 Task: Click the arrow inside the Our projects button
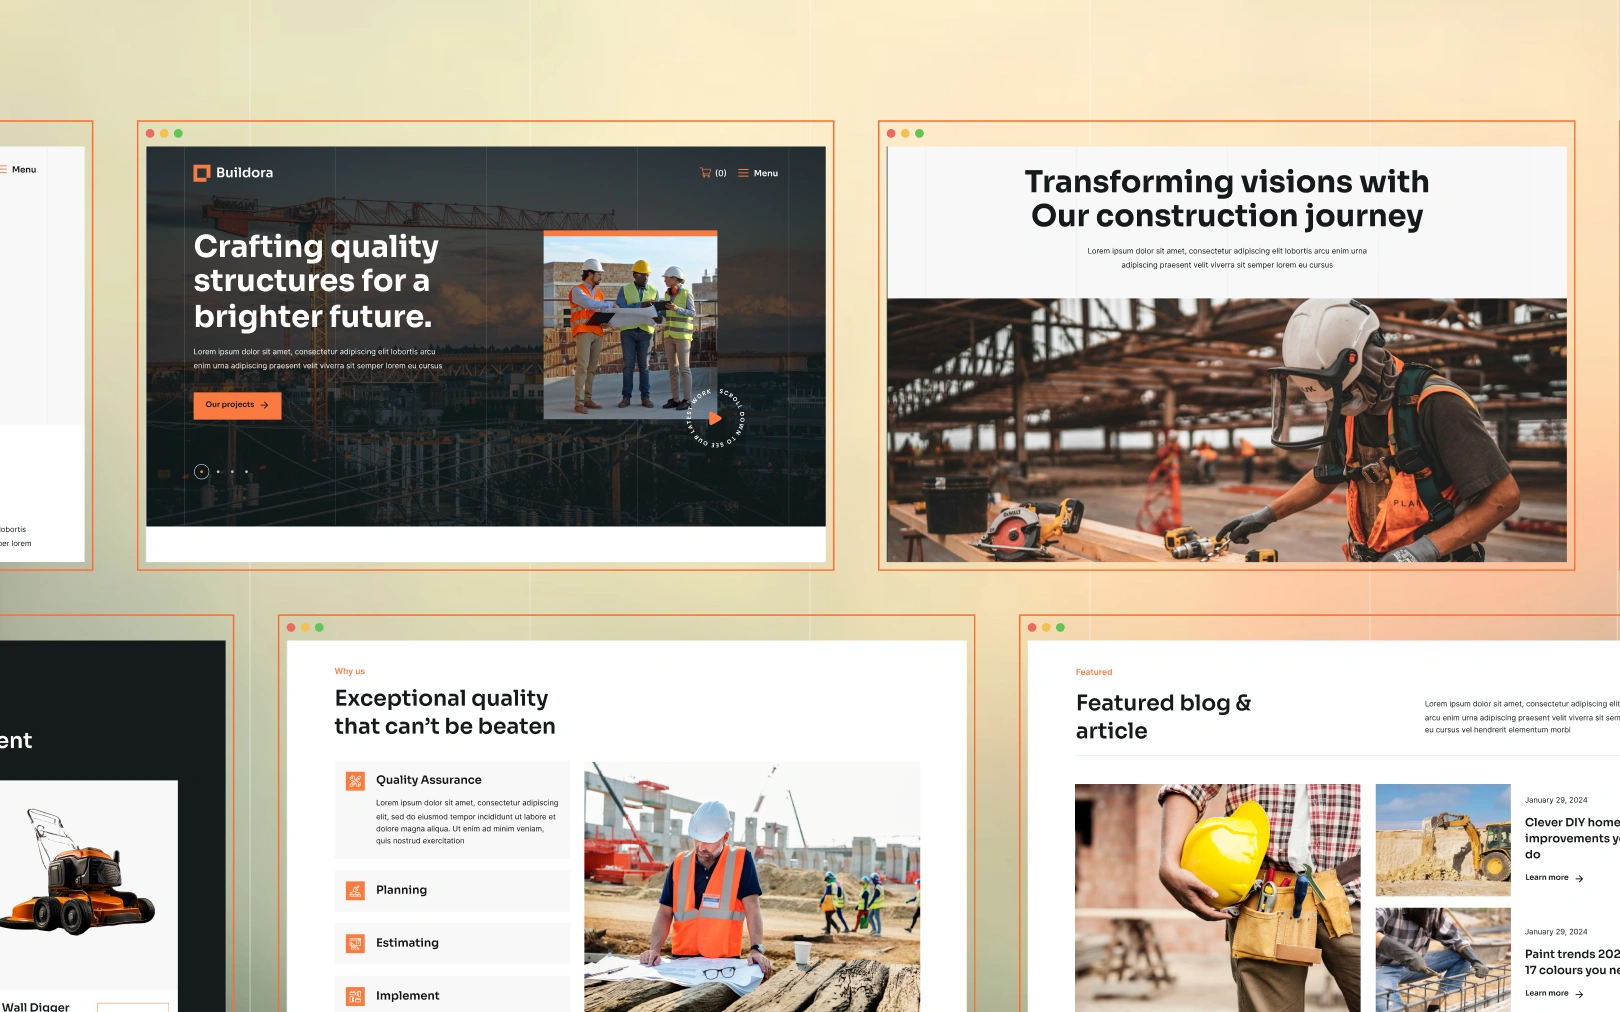pos(265,405)
